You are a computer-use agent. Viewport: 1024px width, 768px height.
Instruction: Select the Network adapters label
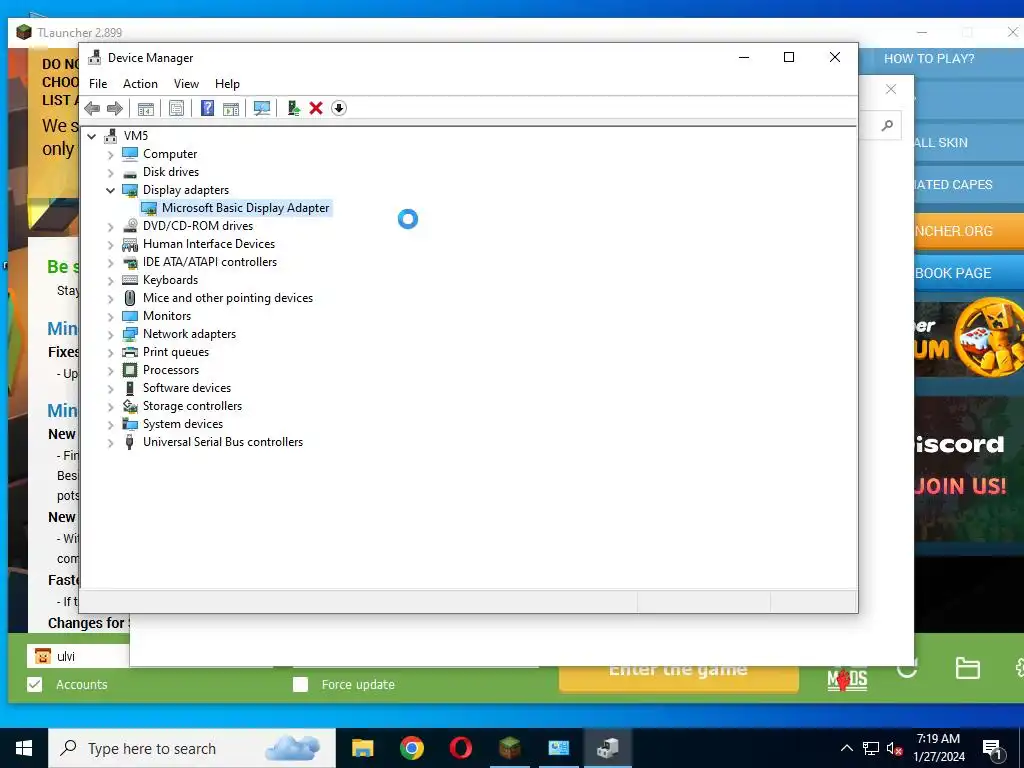189,334
